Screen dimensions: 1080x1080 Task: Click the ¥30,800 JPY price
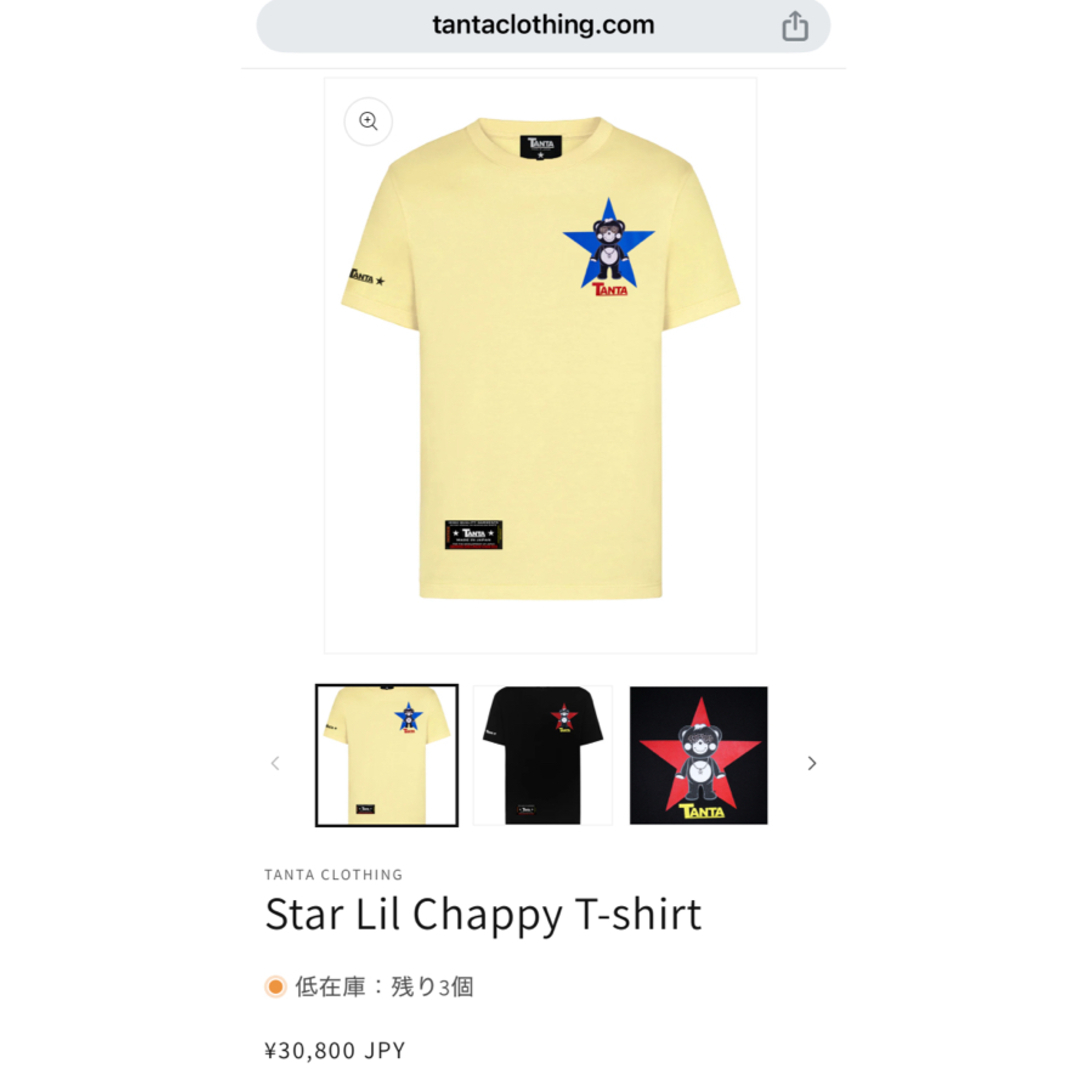point(335,1050)
